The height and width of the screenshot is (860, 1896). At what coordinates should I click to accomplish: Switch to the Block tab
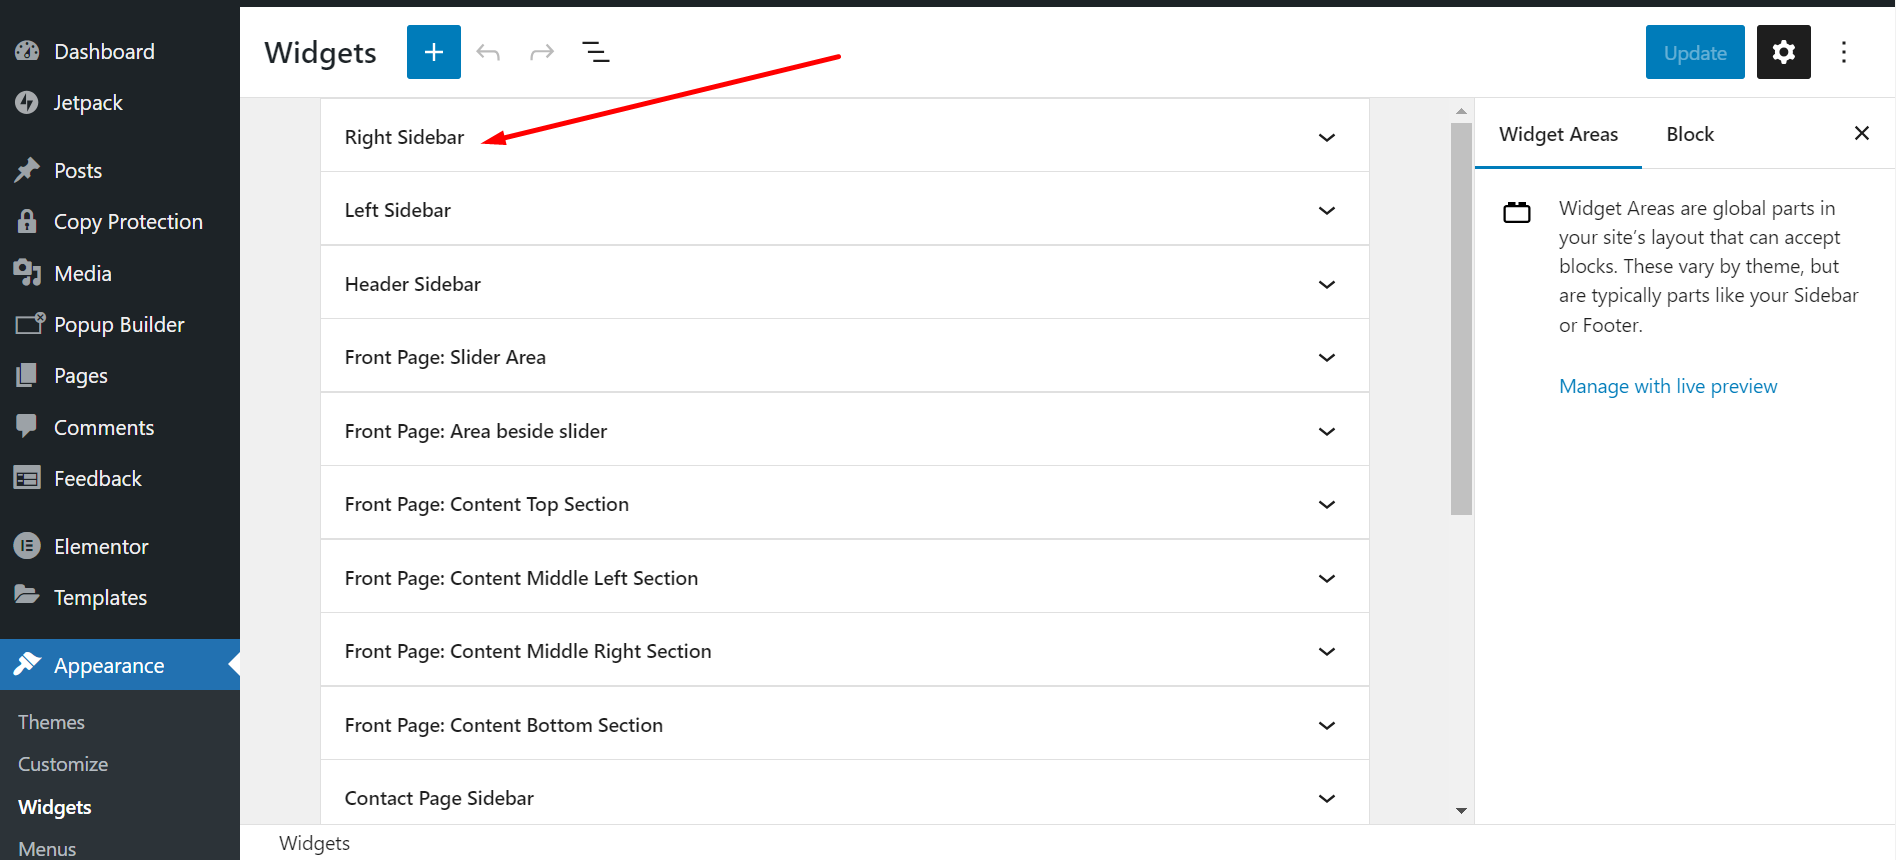pyautogui.click(x=1689, y=134)
